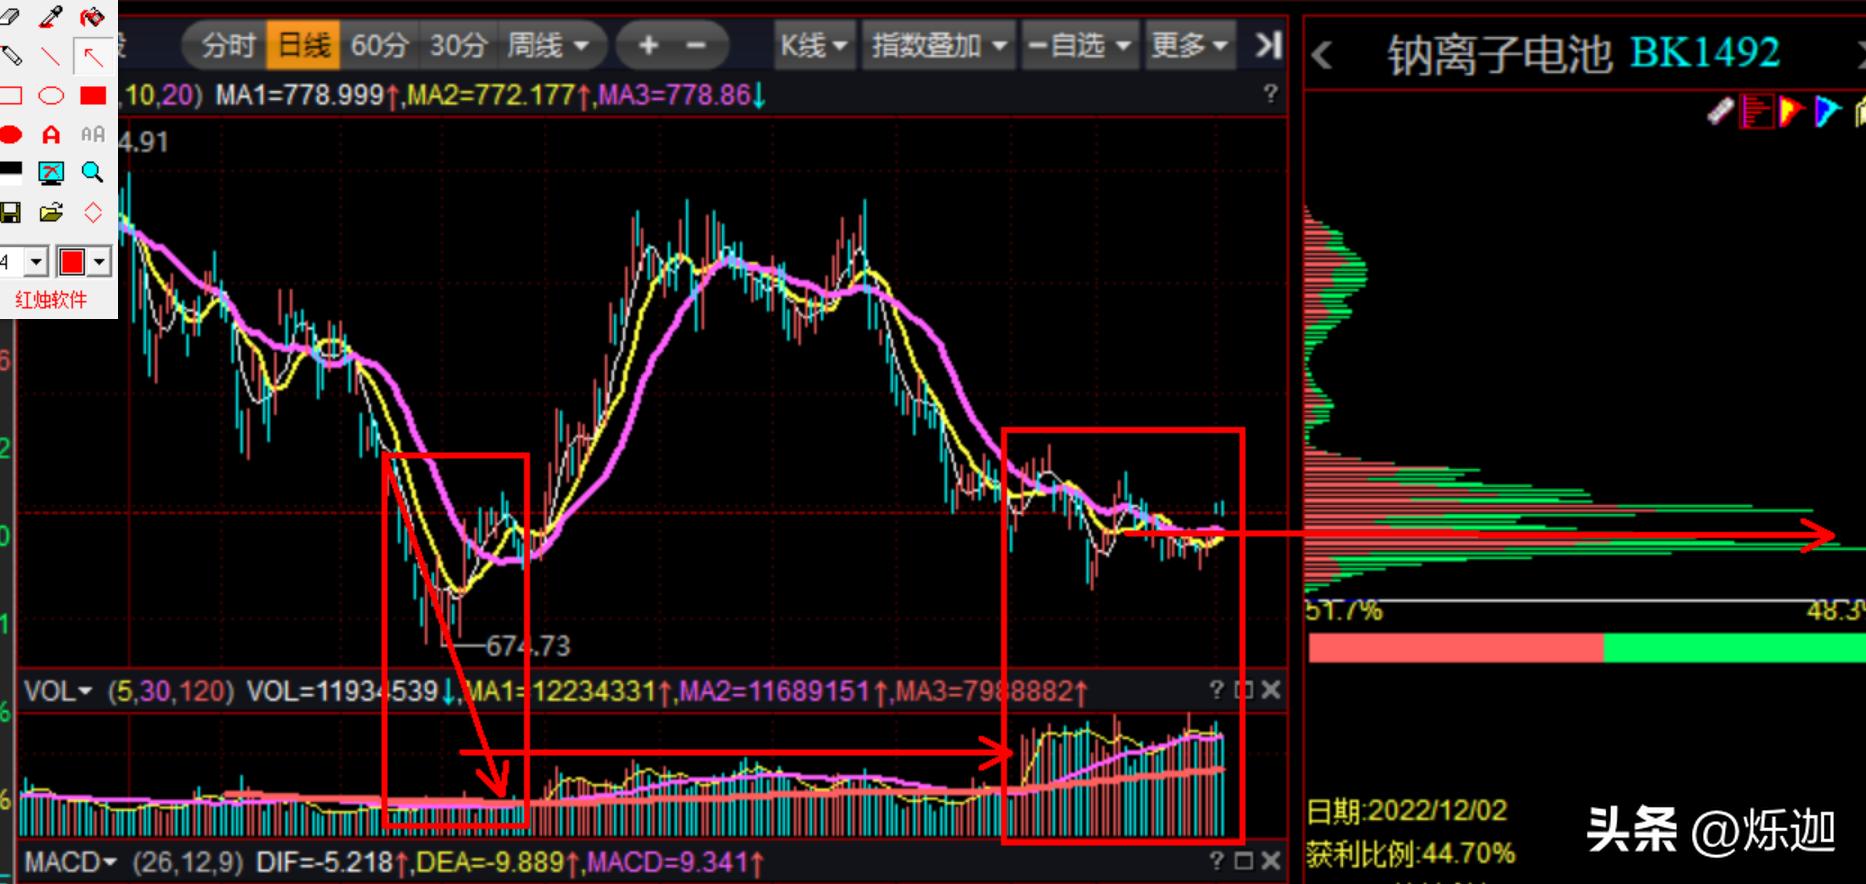Viewport: 1866px width, 884px height.
Task: Close the MACD indicator panel
Action: click(1271, 861)
